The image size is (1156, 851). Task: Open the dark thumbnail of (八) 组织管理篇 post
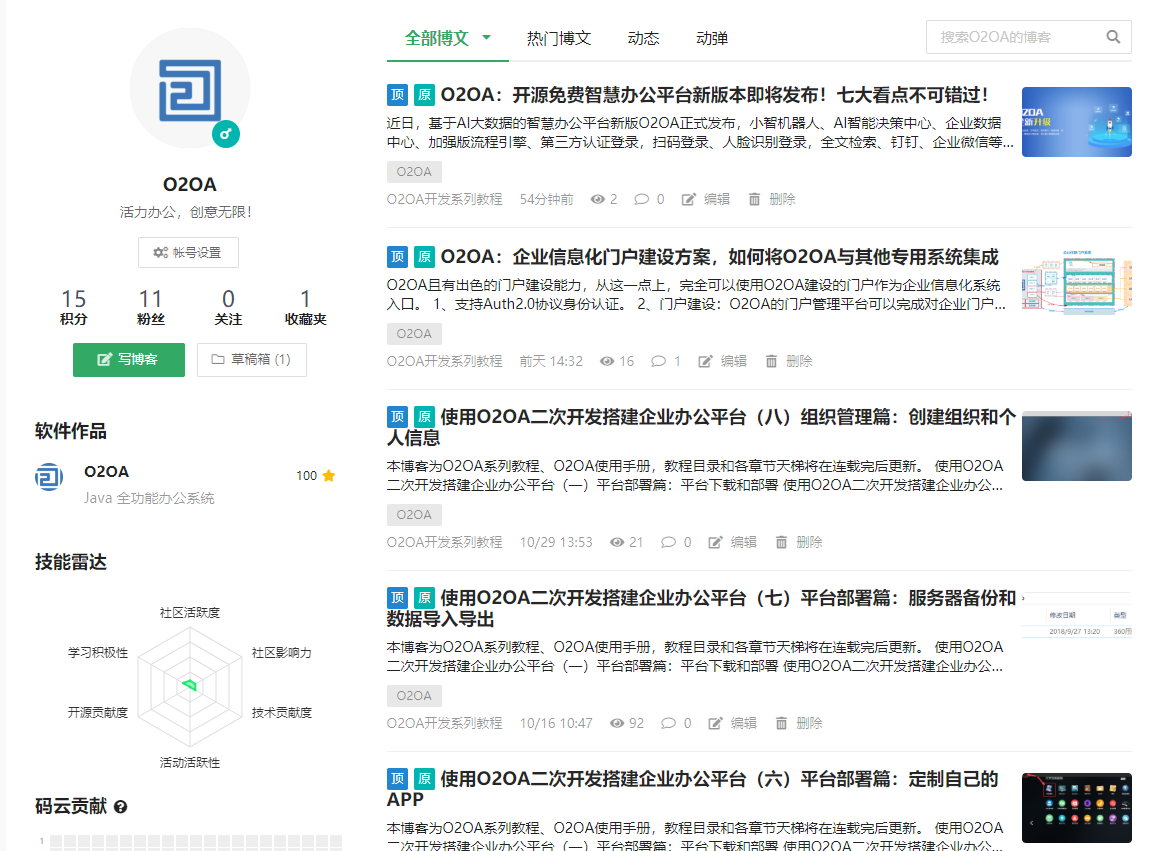1076,446
